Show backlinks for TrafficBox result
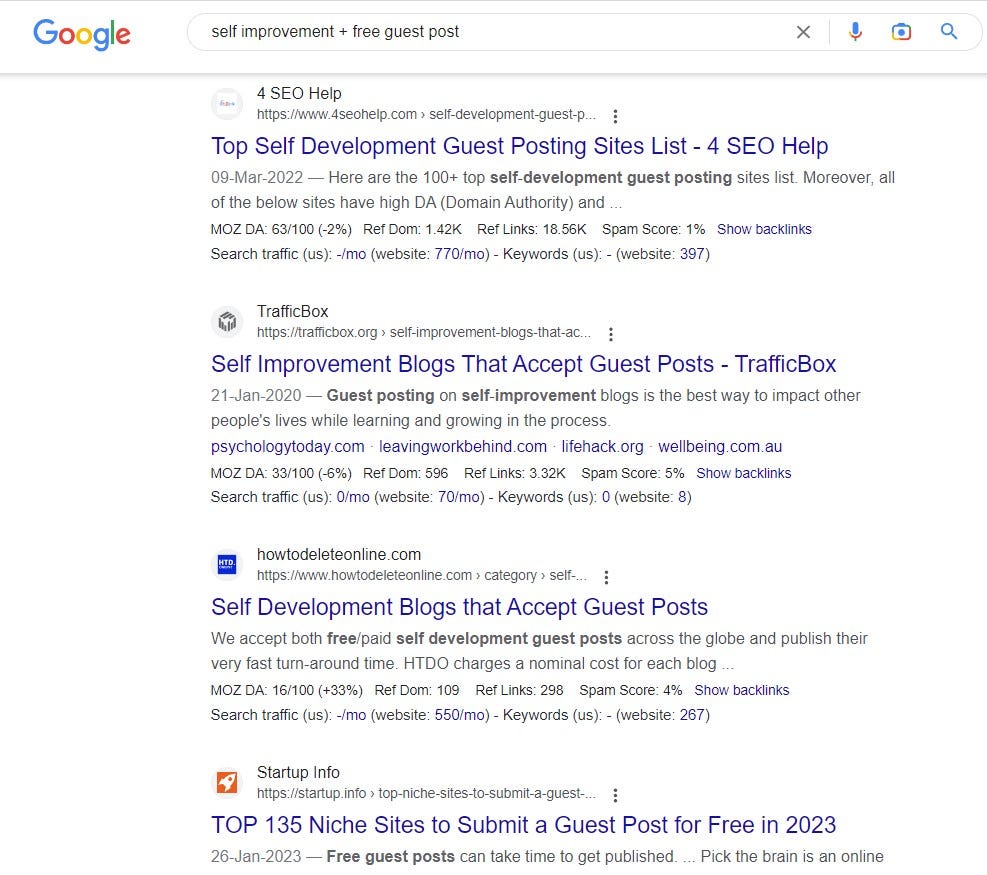This screenshot has width=987, height=875. [x=743, y=473]
